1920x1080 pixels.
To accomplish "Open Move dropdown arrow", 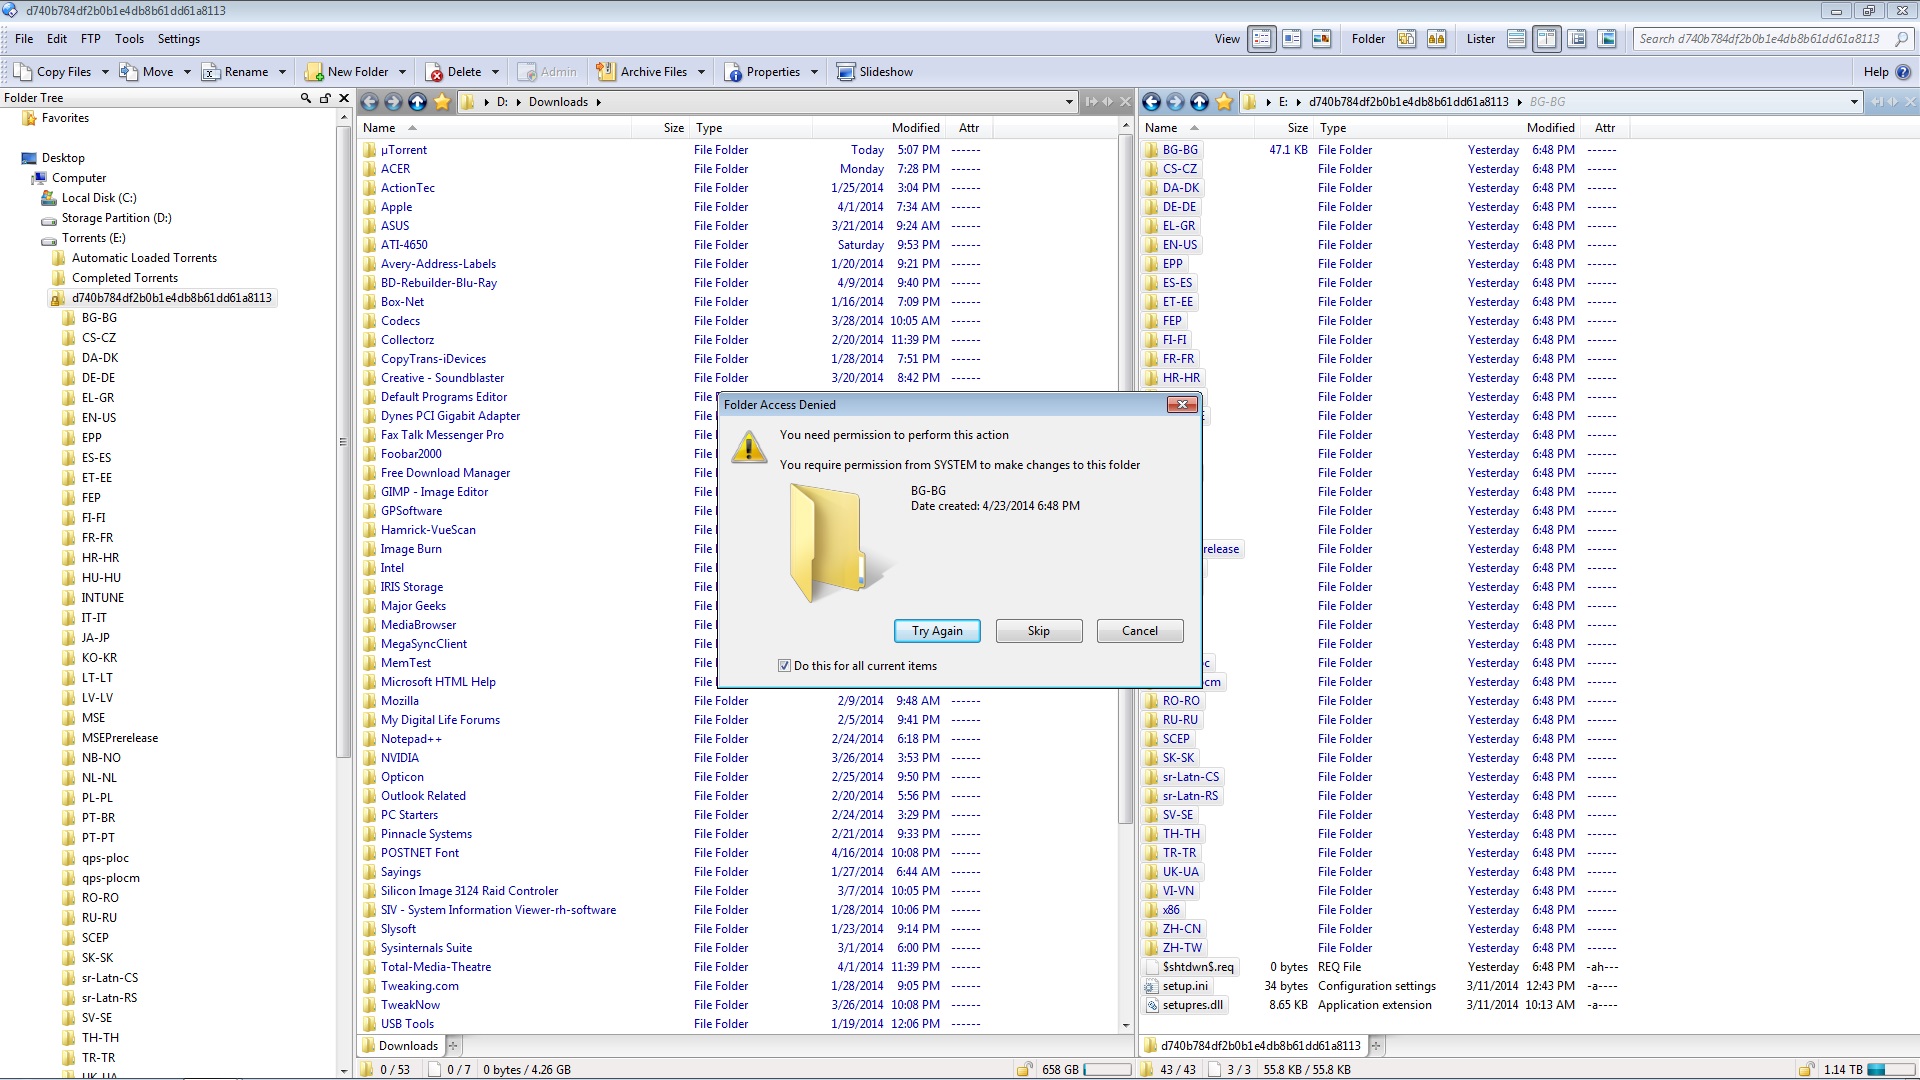I will click(x=187, y=72).
